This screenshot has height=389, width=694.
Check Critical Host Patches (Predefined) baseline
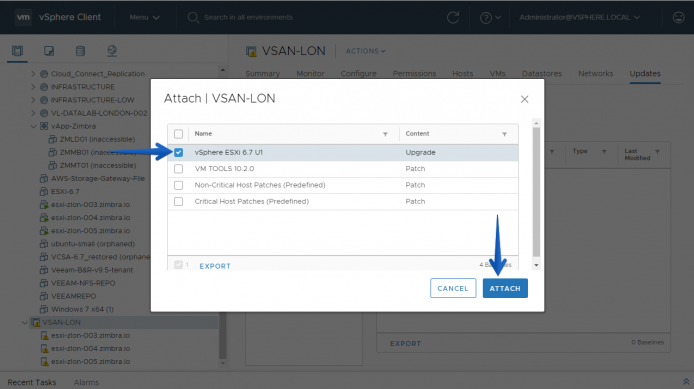click(178, 201)
